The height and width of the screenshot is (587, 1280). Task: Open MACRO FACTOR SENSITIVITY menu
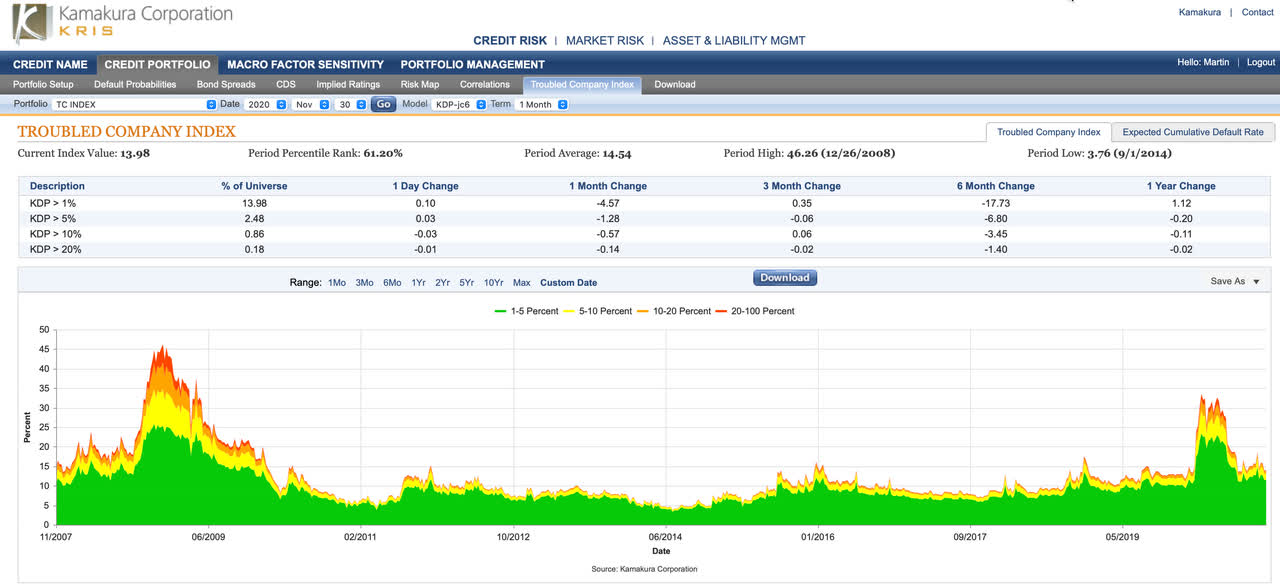[x=305, y=64]
